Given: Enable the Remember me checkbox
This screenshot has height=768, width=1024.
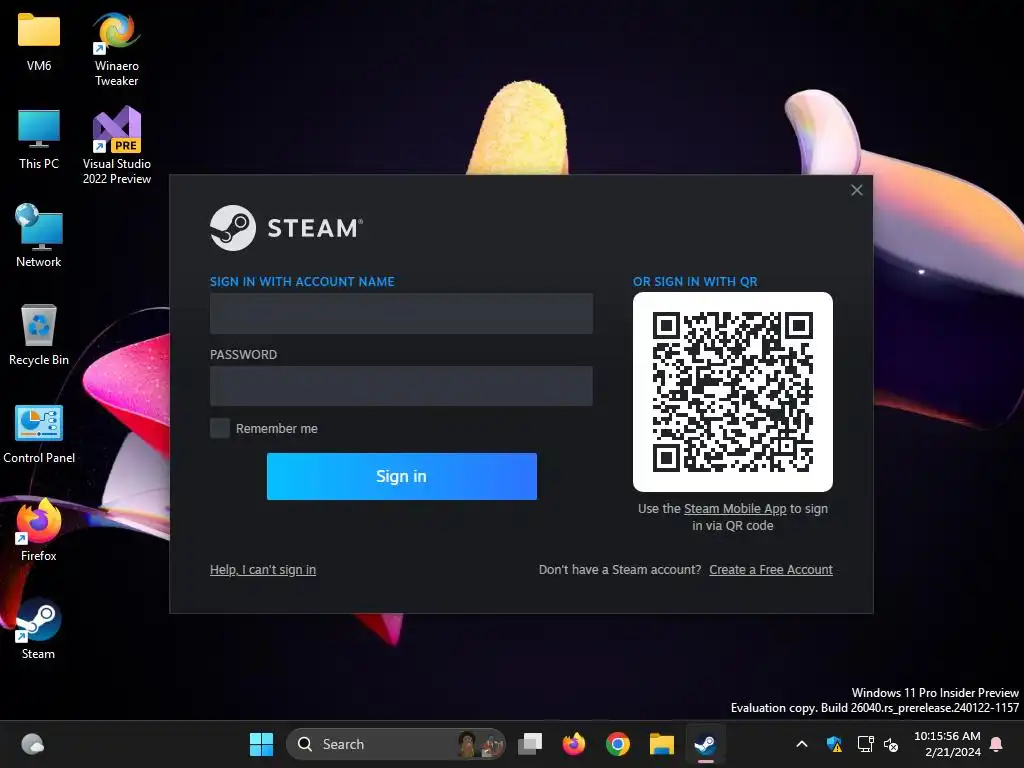Looking at the screenshot, I should [x=219, y=428].
